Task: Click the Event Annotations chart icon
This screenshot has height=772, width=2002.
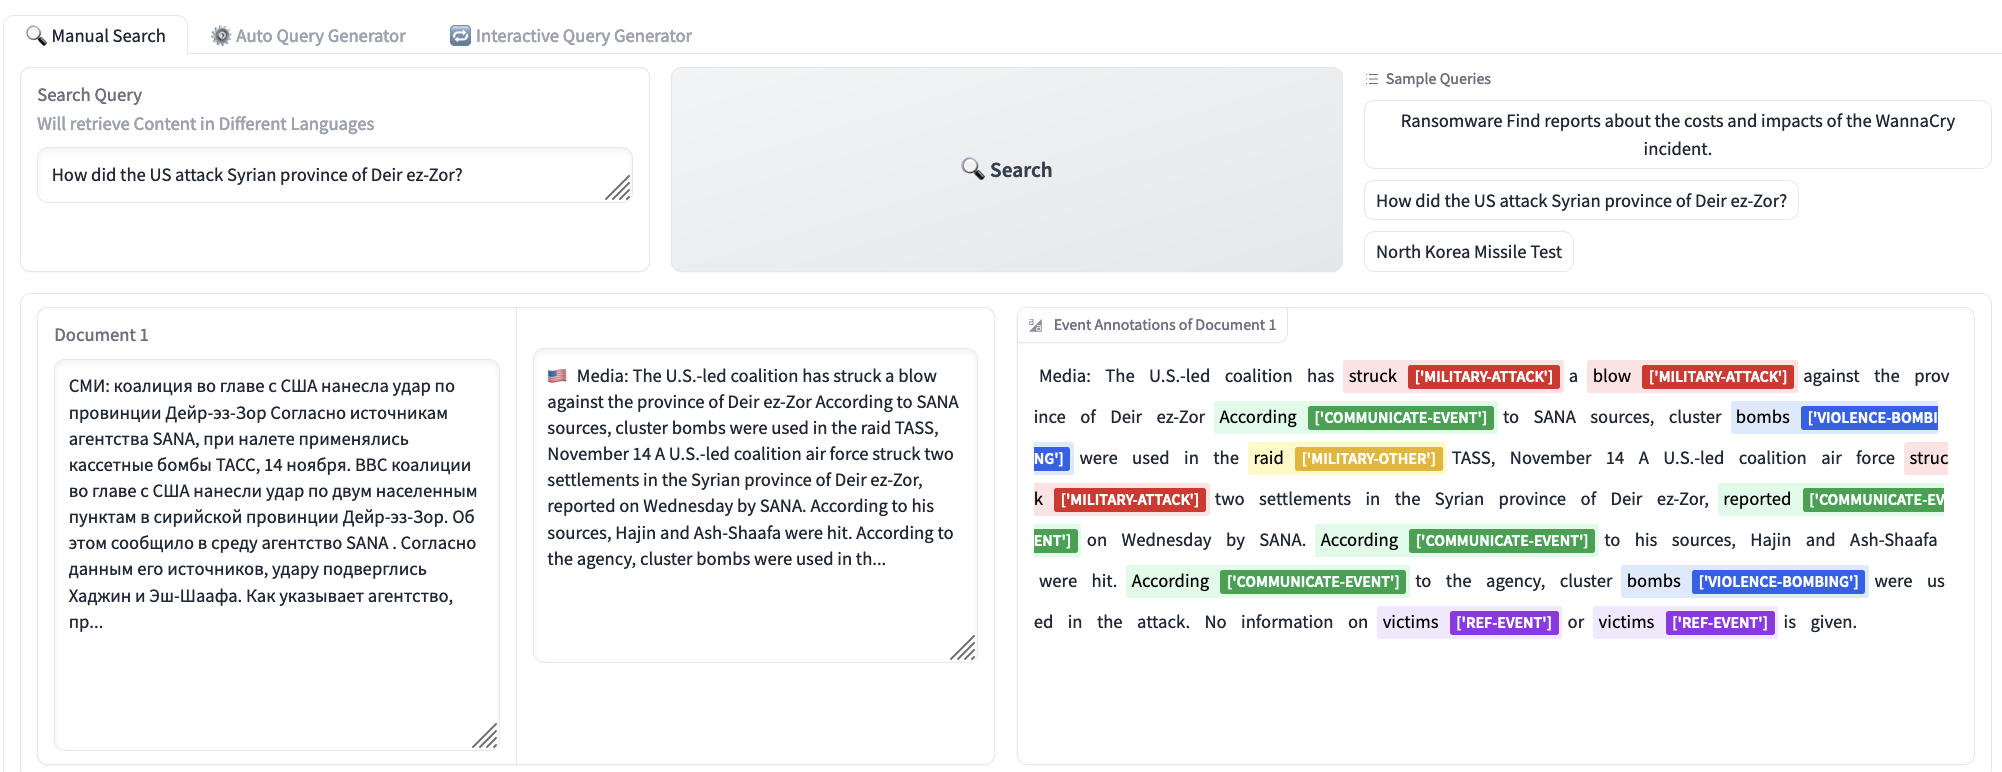Action: pos(1036,325)
